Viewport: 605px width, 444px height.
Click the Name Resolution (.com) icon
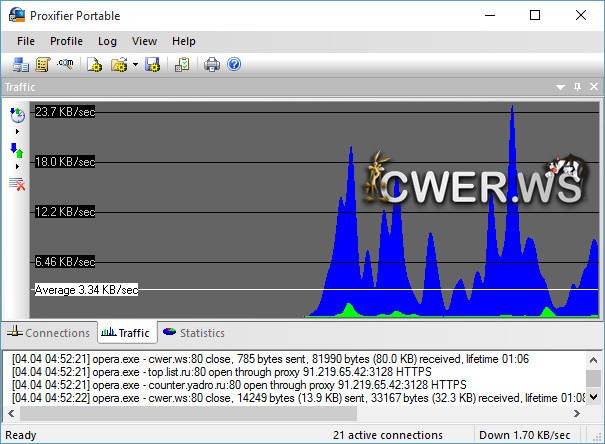coord(67,65)
